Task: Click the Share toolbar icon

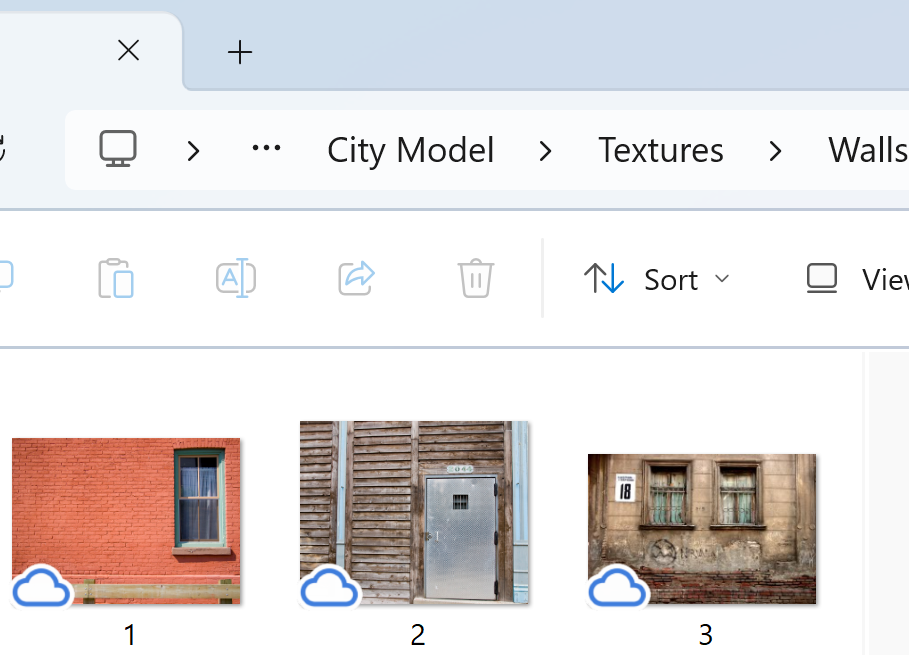Action: 356,278
